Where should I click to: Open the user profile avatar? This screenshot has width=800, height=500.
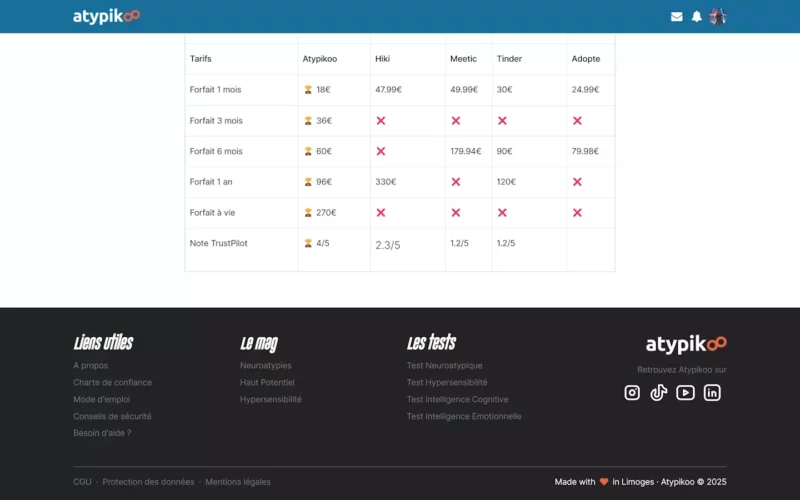tap(718, 16)
